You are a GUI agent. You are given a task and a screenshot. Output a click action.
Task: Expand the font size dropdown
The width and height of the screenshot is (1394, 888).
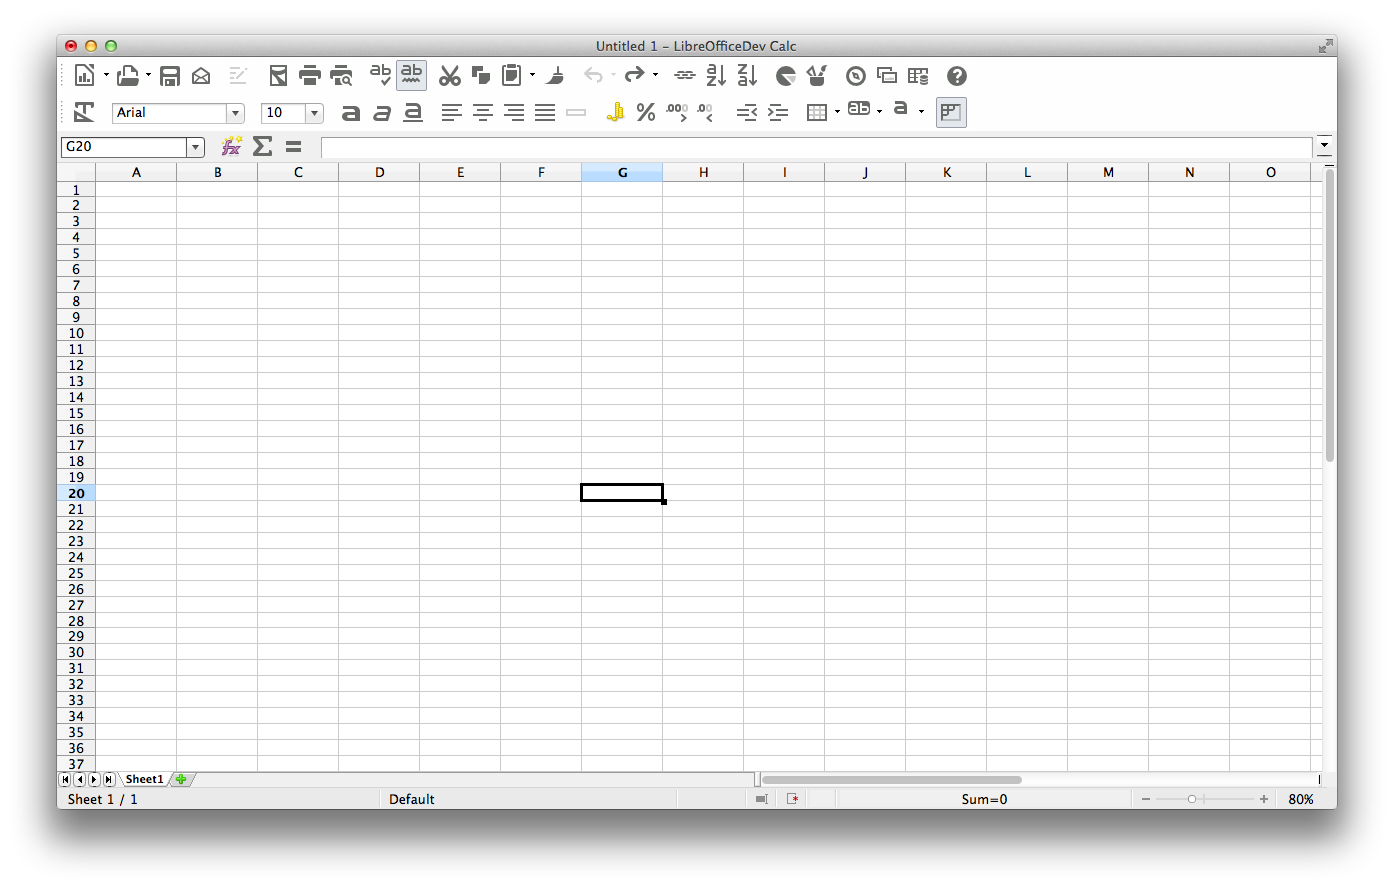tap(314, 113)
